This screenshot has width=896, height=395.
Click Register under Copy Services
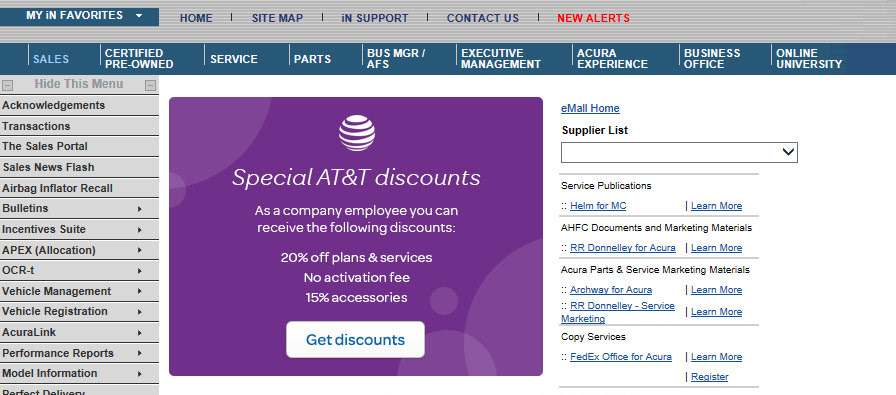click(710, 377)
